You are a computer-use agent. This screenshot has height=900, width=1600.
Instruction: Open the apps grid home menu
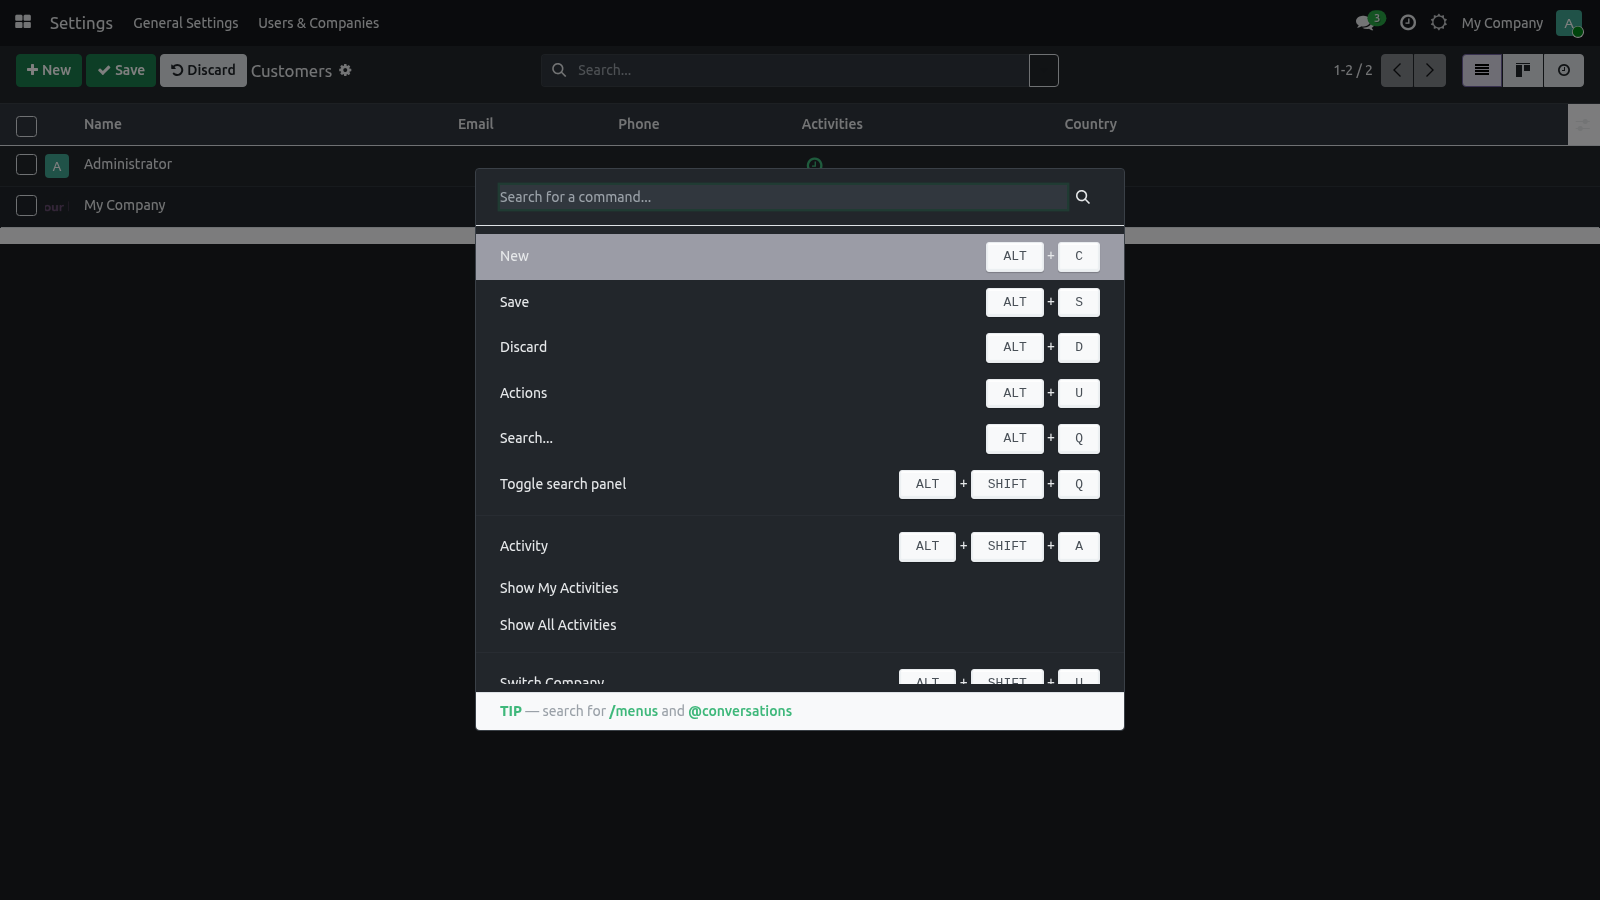[23, 22]
